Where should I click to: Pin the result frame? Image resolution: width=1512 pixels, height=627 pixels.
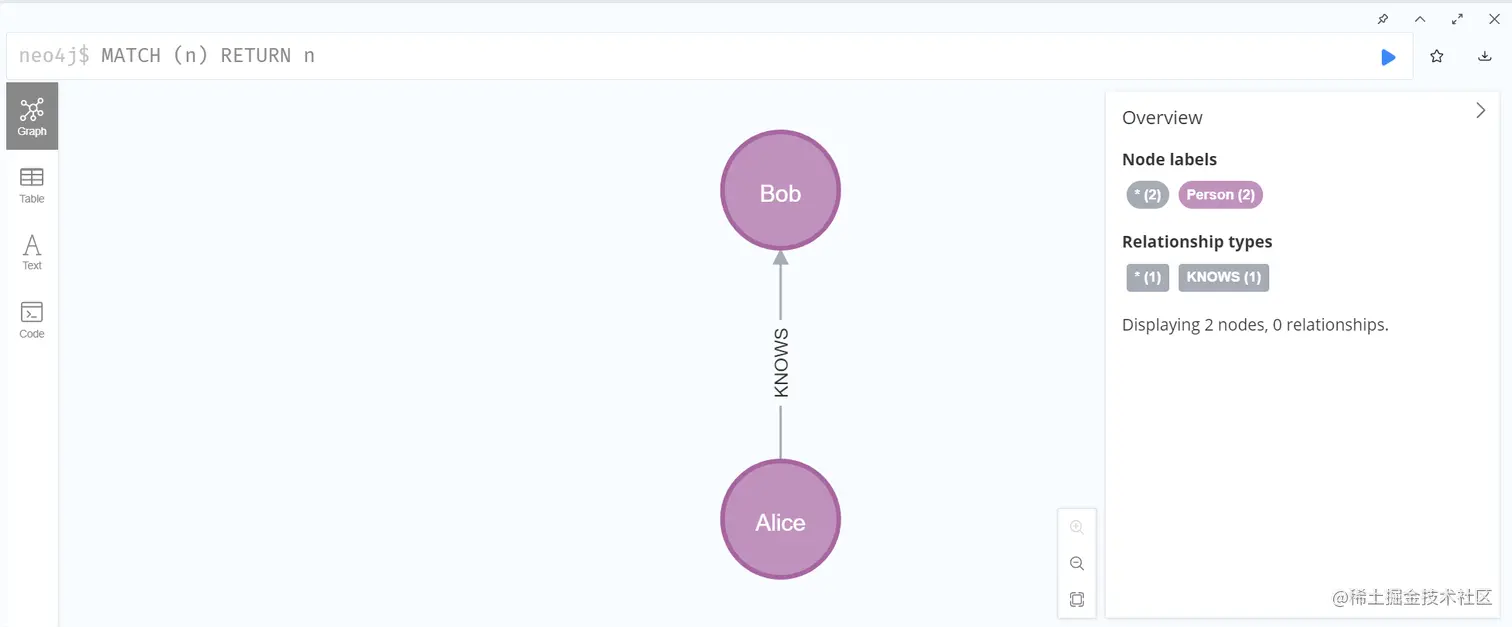(x=1383, y=19)
